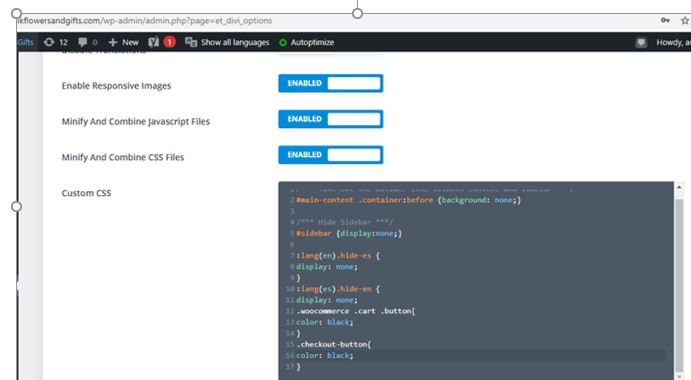Click the .checkout-button code line

334,344
